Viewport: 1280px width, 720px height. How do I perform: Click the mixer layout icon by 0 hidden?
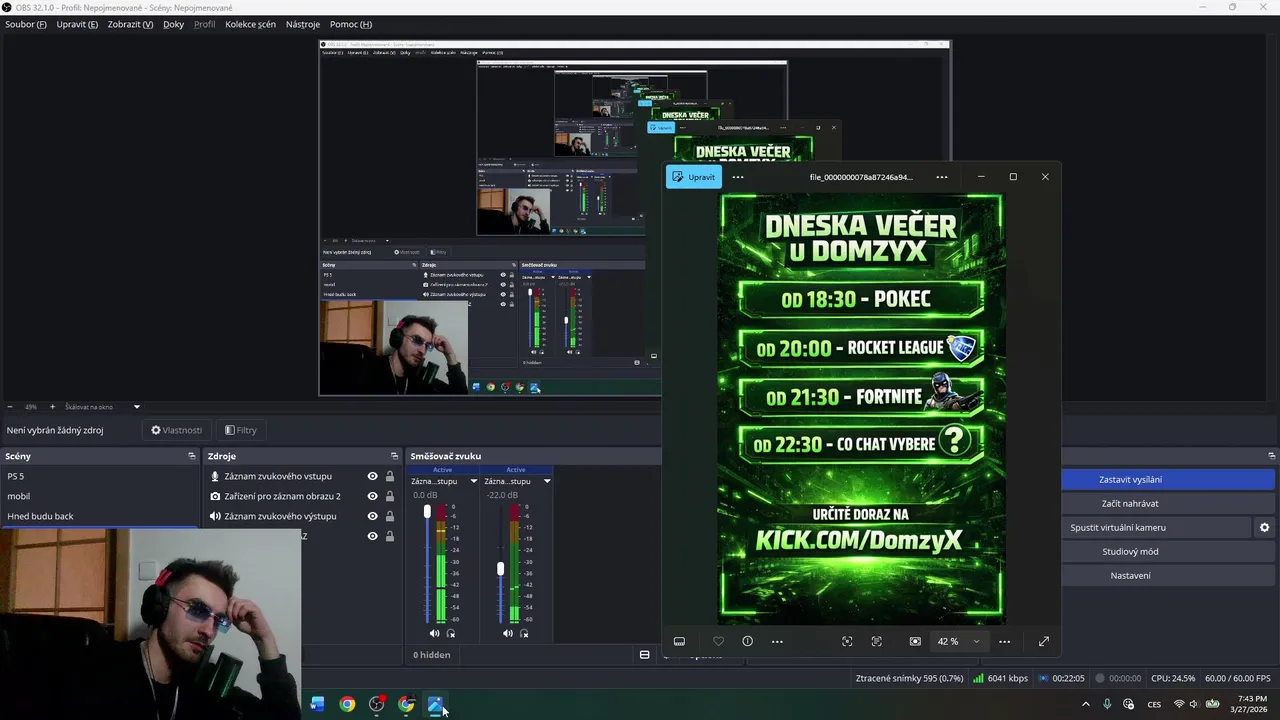(645, 655)
